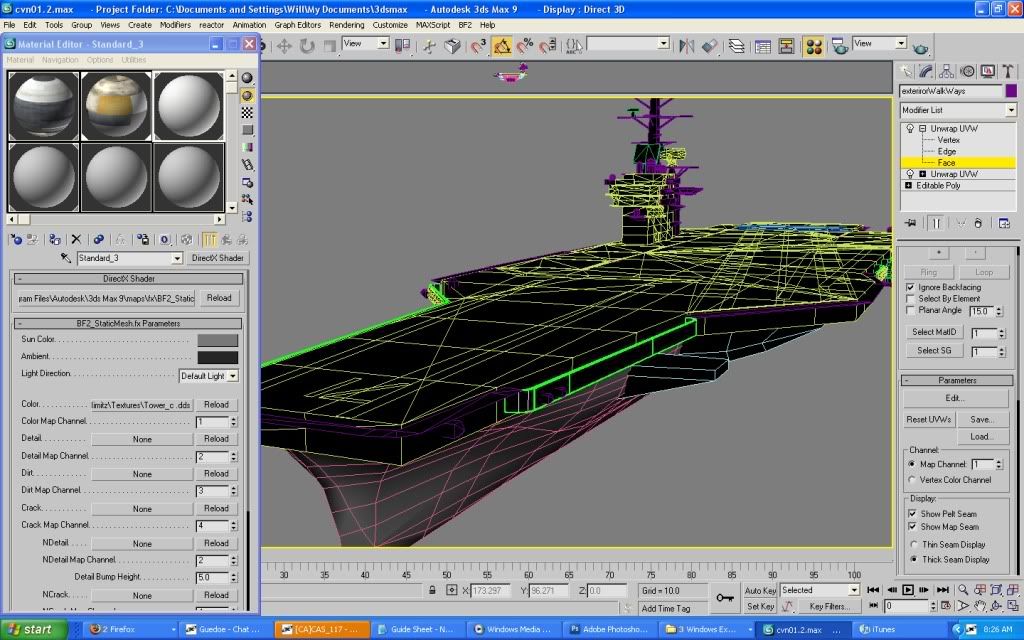Select the second textured material sample sphere
The image size is (1024, 640).
coord(115,105)
